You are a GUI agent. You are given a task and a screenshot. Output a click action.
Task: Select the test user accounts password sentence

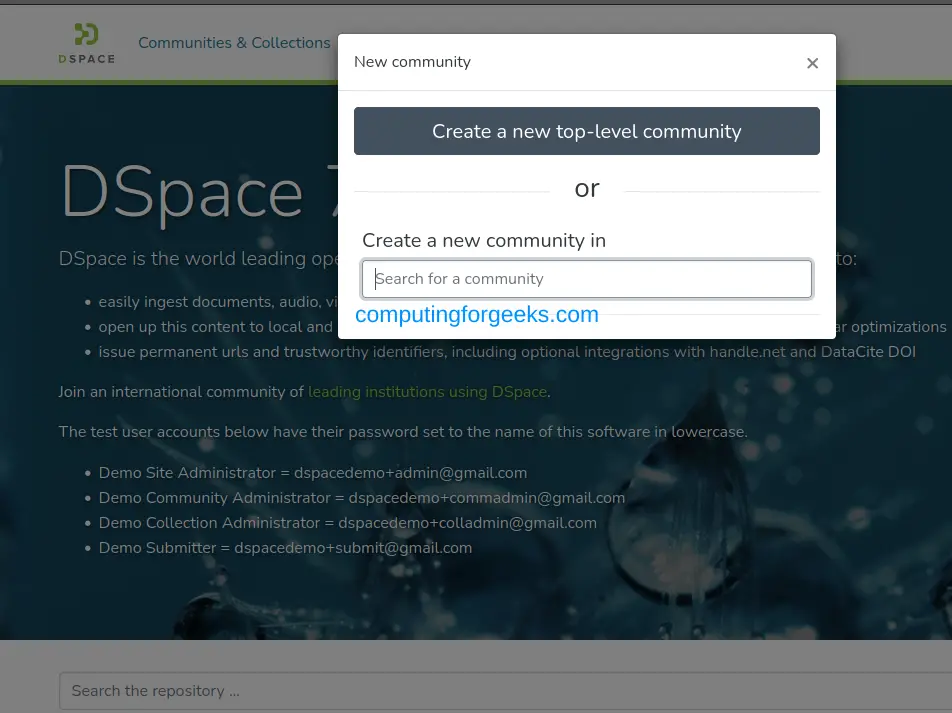coord(403,432)
